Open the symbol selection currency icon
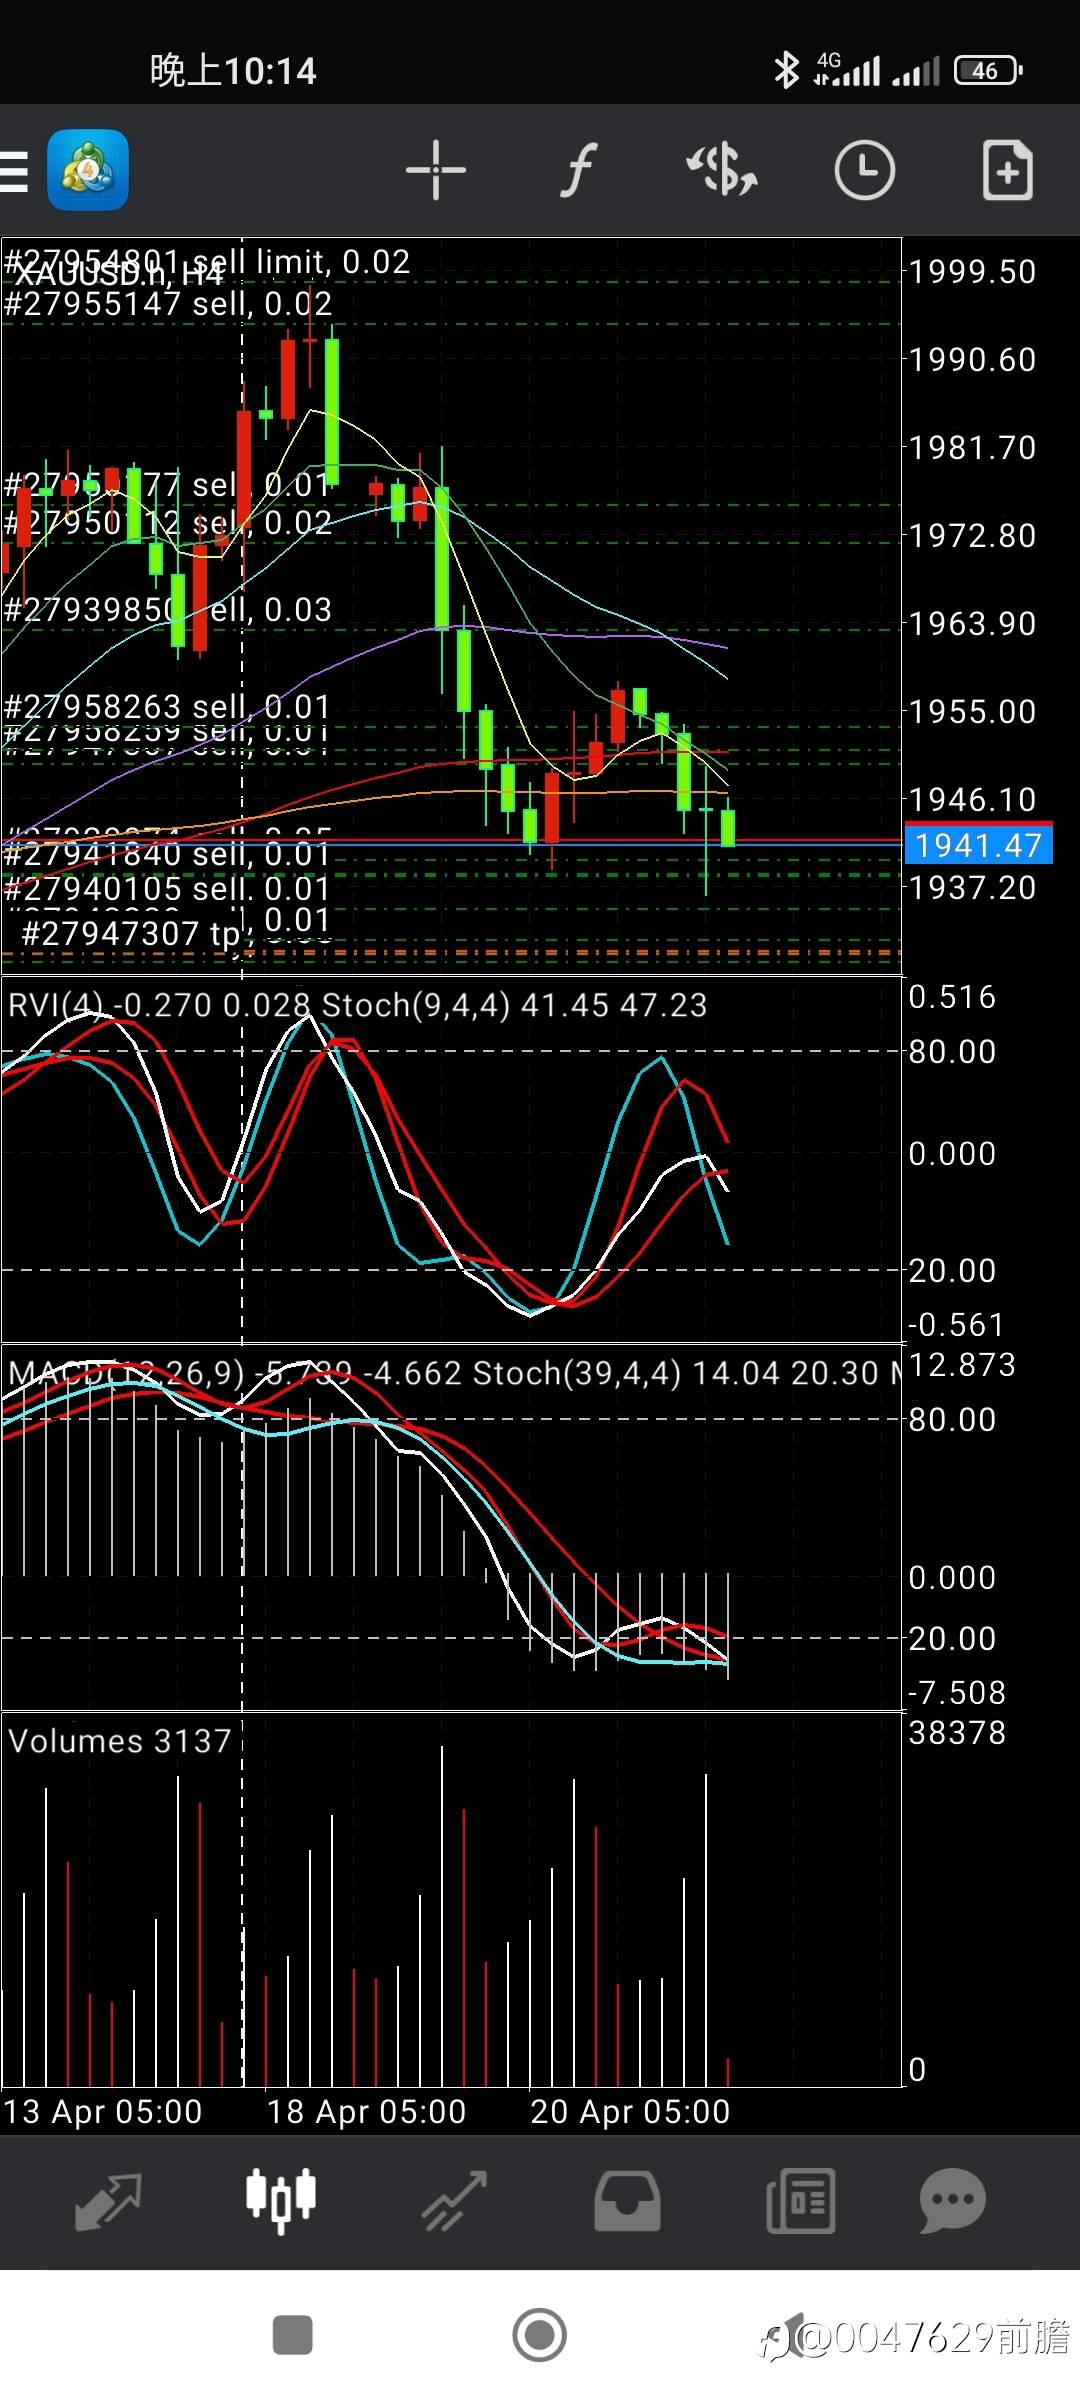 [722, 170]
